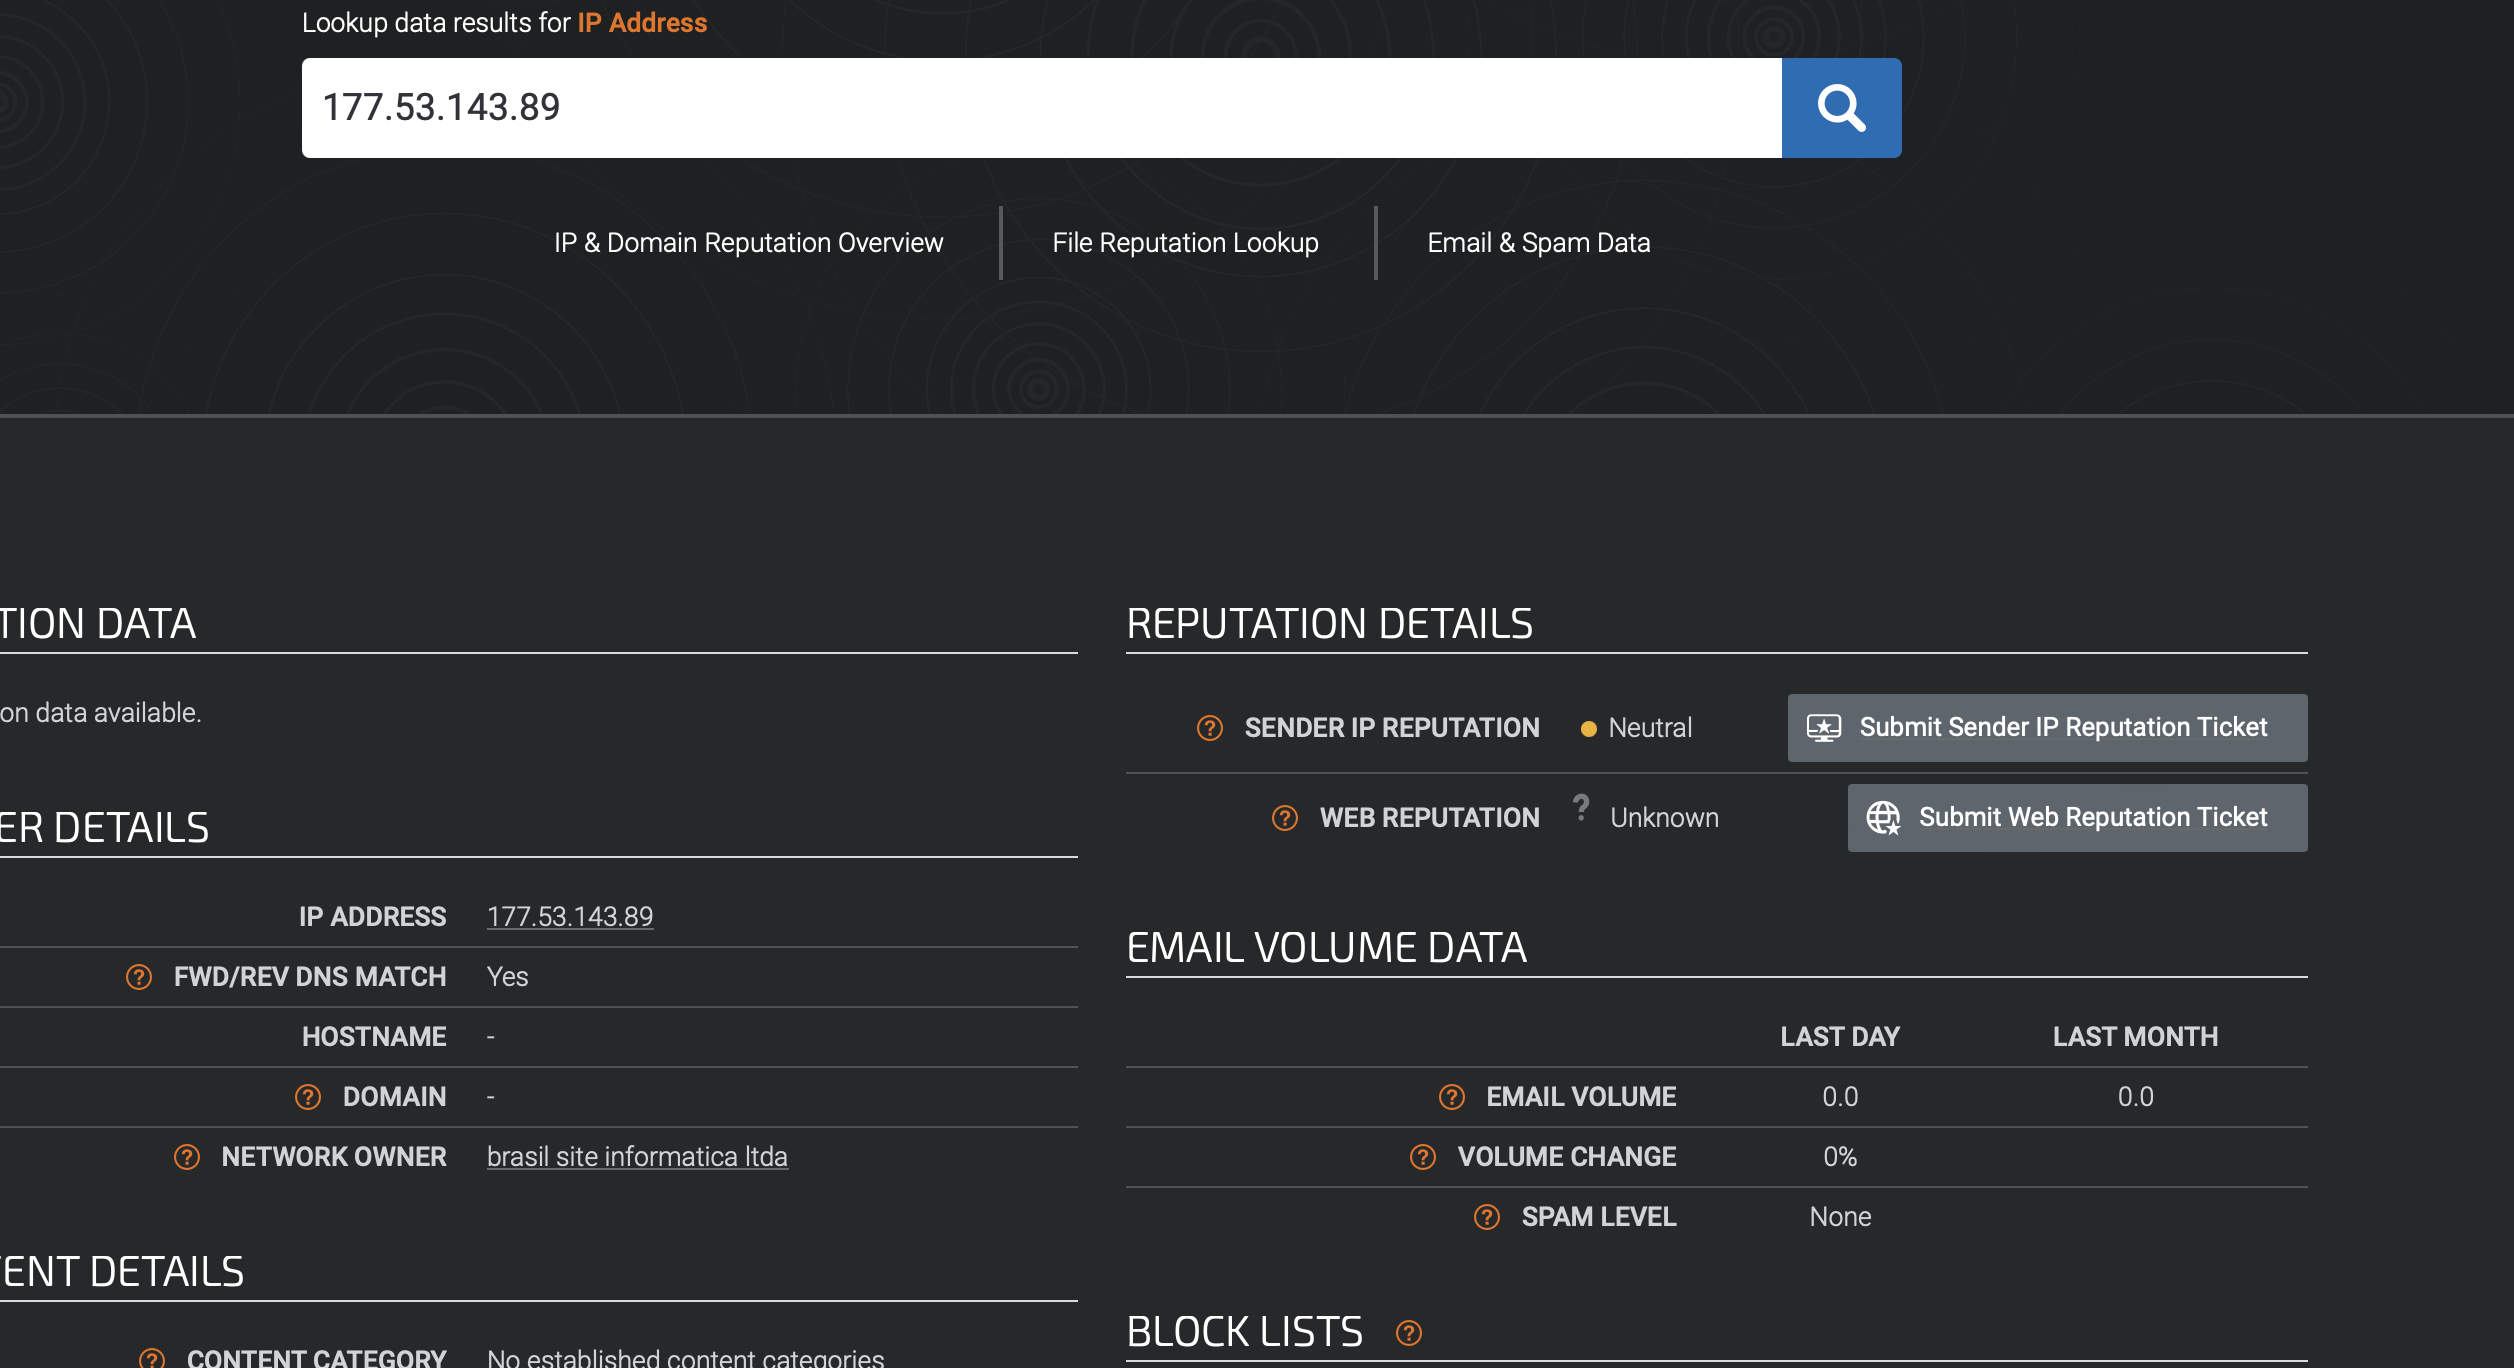Click the yellow Neutral reputation indicator
Image resolution: width=2514 pixels, height=1368 pixels.
(1588, 729)
